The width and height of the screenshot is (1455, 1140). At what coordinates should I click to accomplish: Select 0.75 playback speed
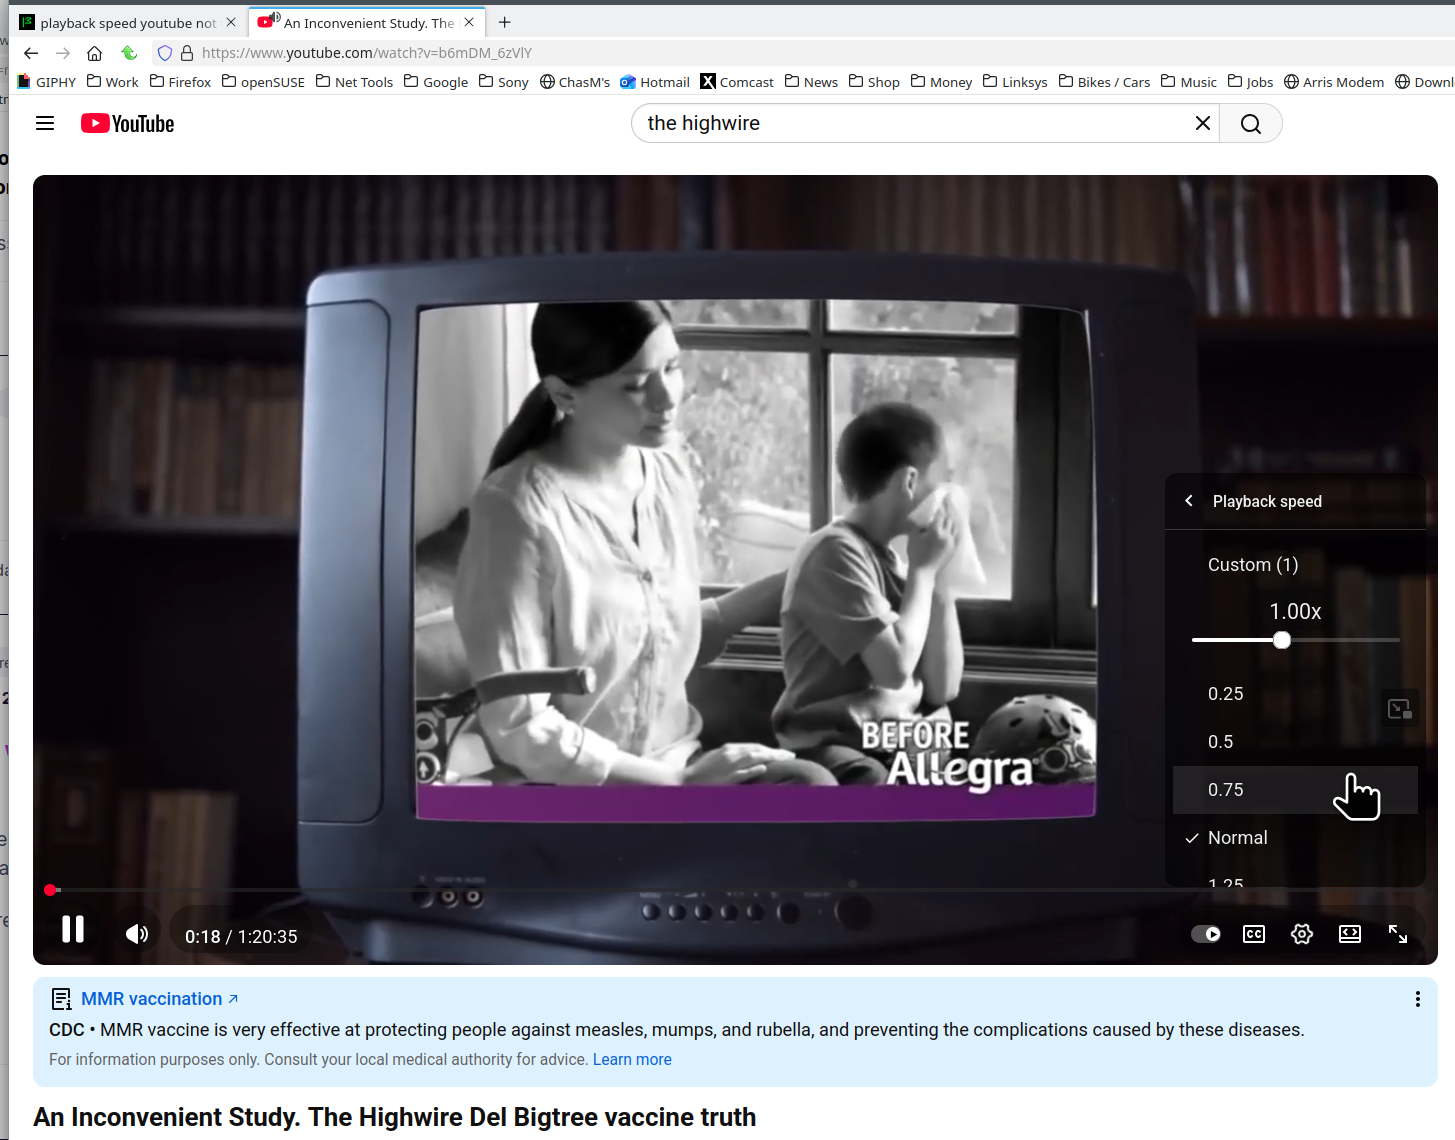[x=1295, y=790]
